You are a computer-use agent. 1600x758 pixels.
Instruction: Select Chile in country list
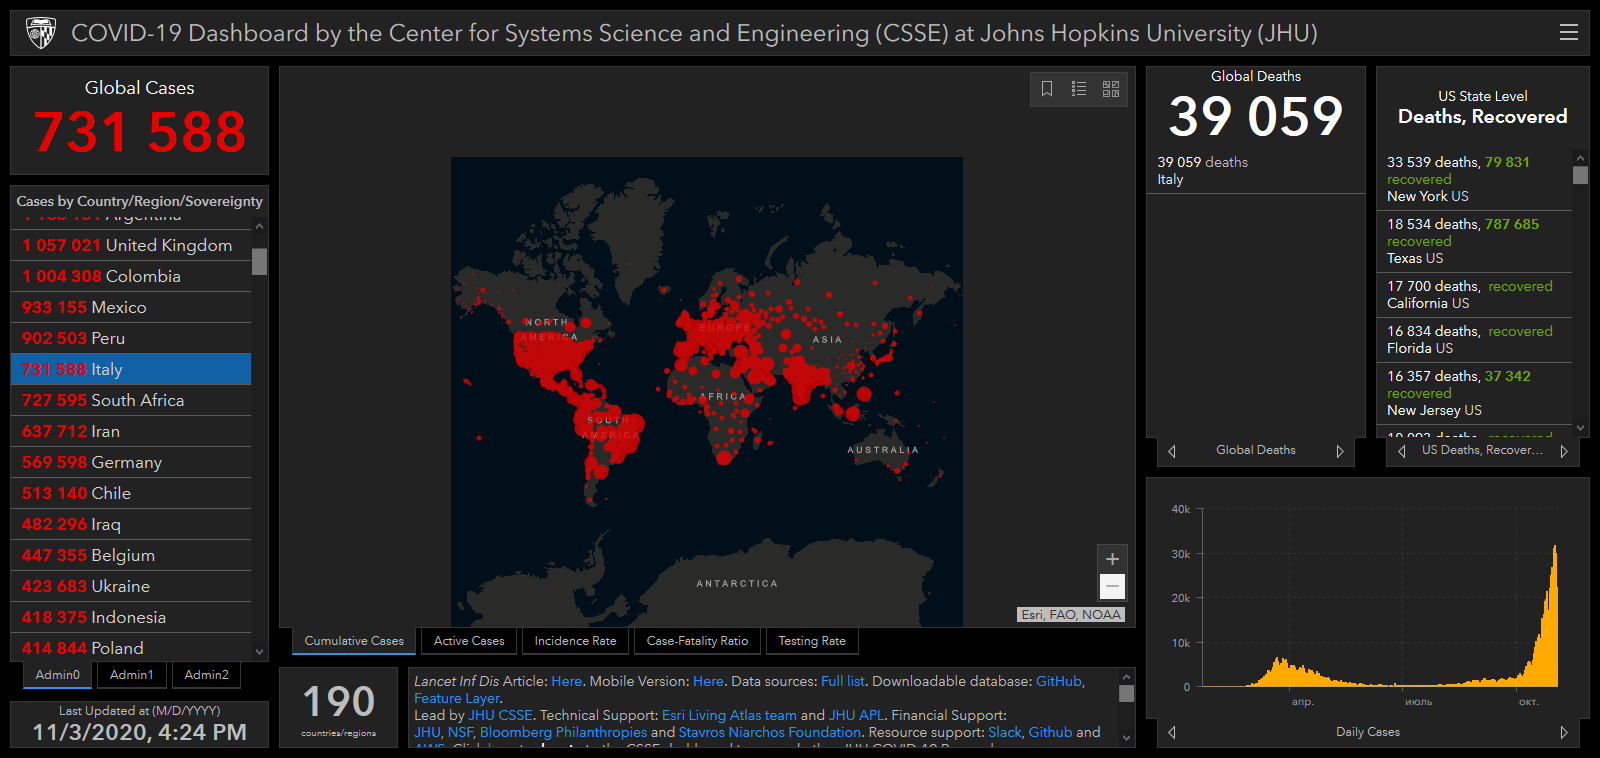[x=131, y=493]
